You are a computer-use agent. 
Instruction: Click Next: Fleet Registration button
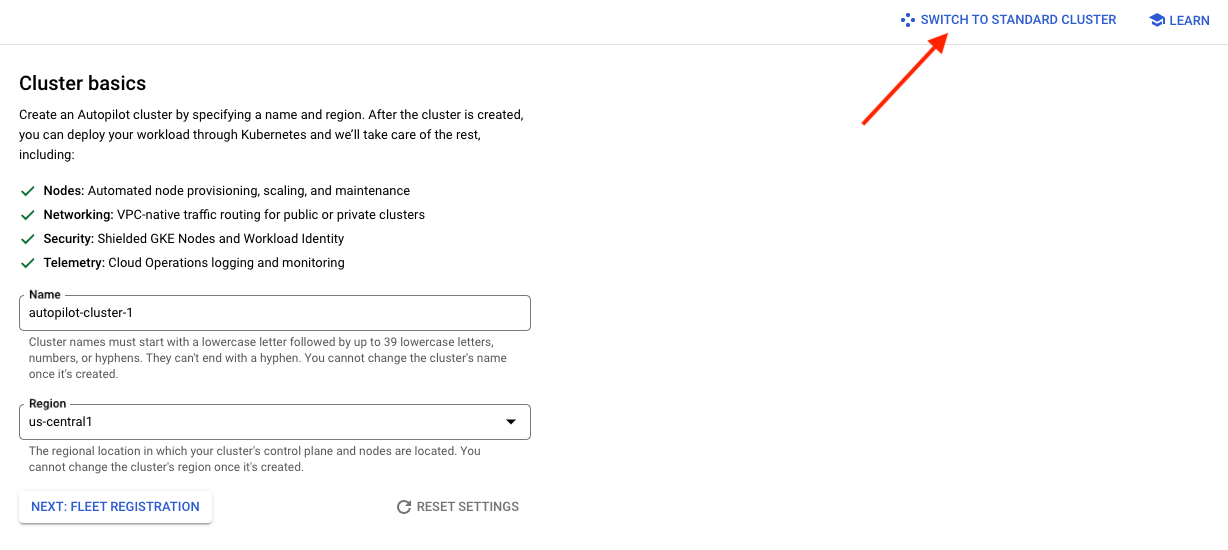115,507
